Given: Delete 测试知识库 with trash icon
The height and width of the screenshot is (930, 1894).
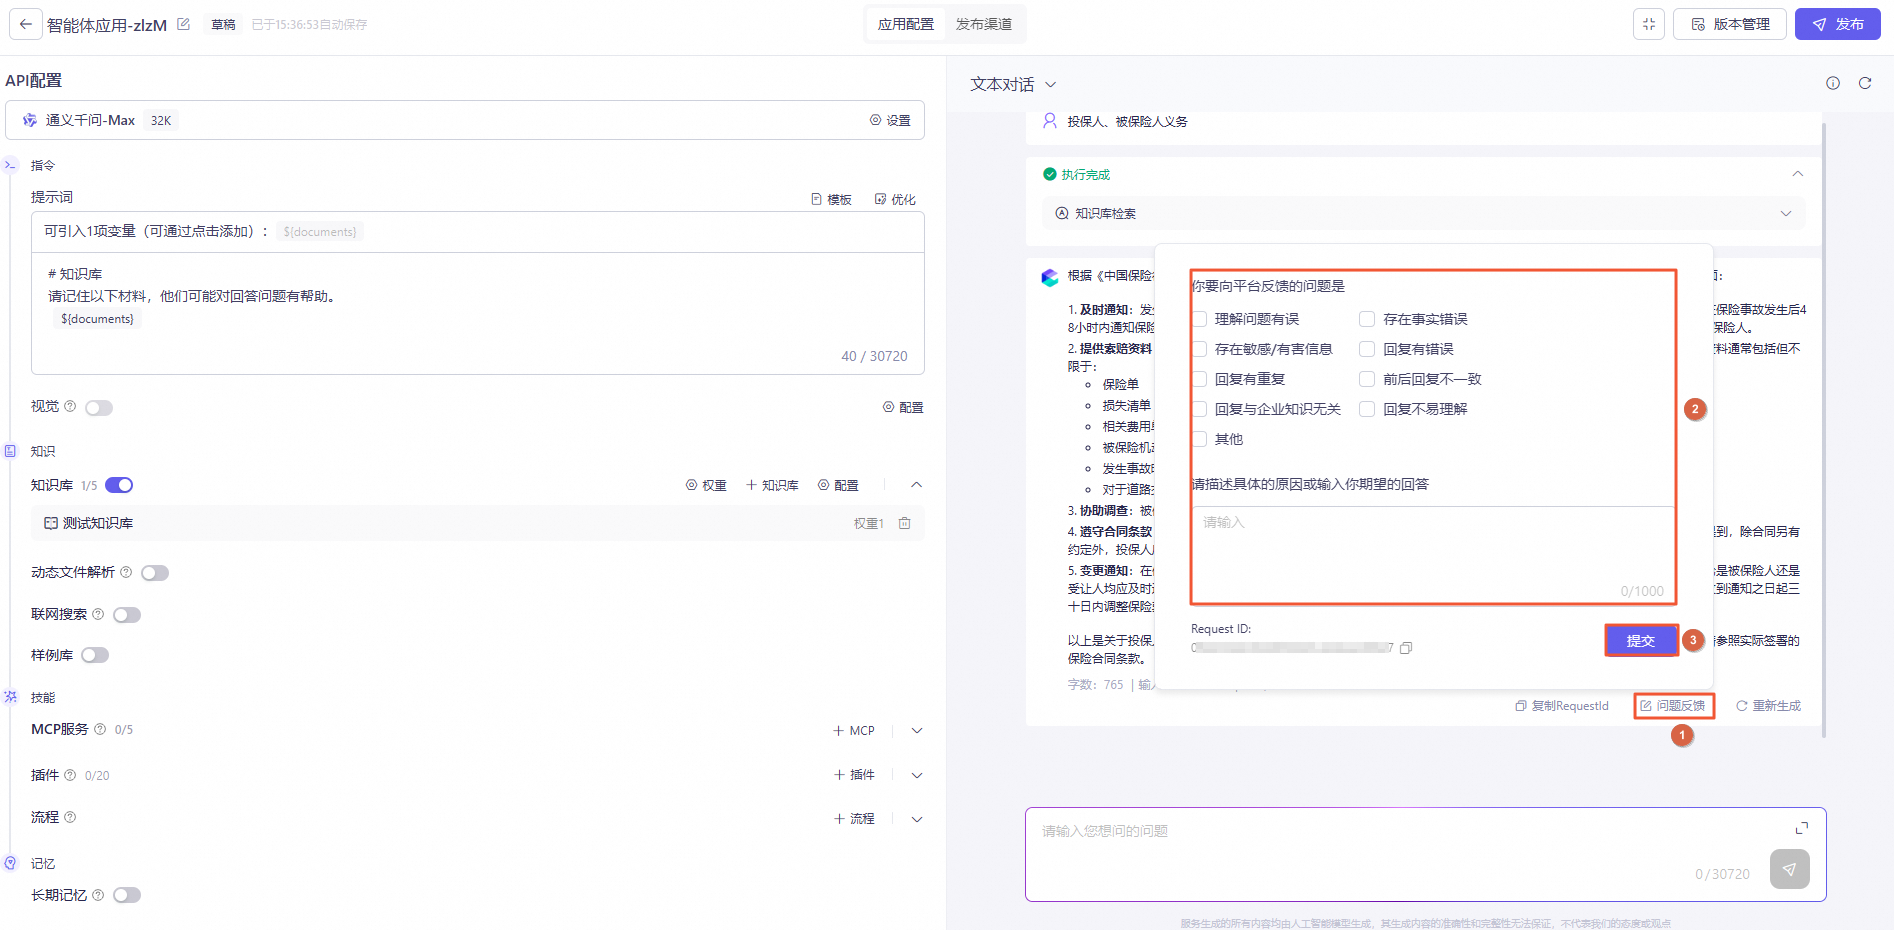Looking at the screenshot, I should click(904, 523).
